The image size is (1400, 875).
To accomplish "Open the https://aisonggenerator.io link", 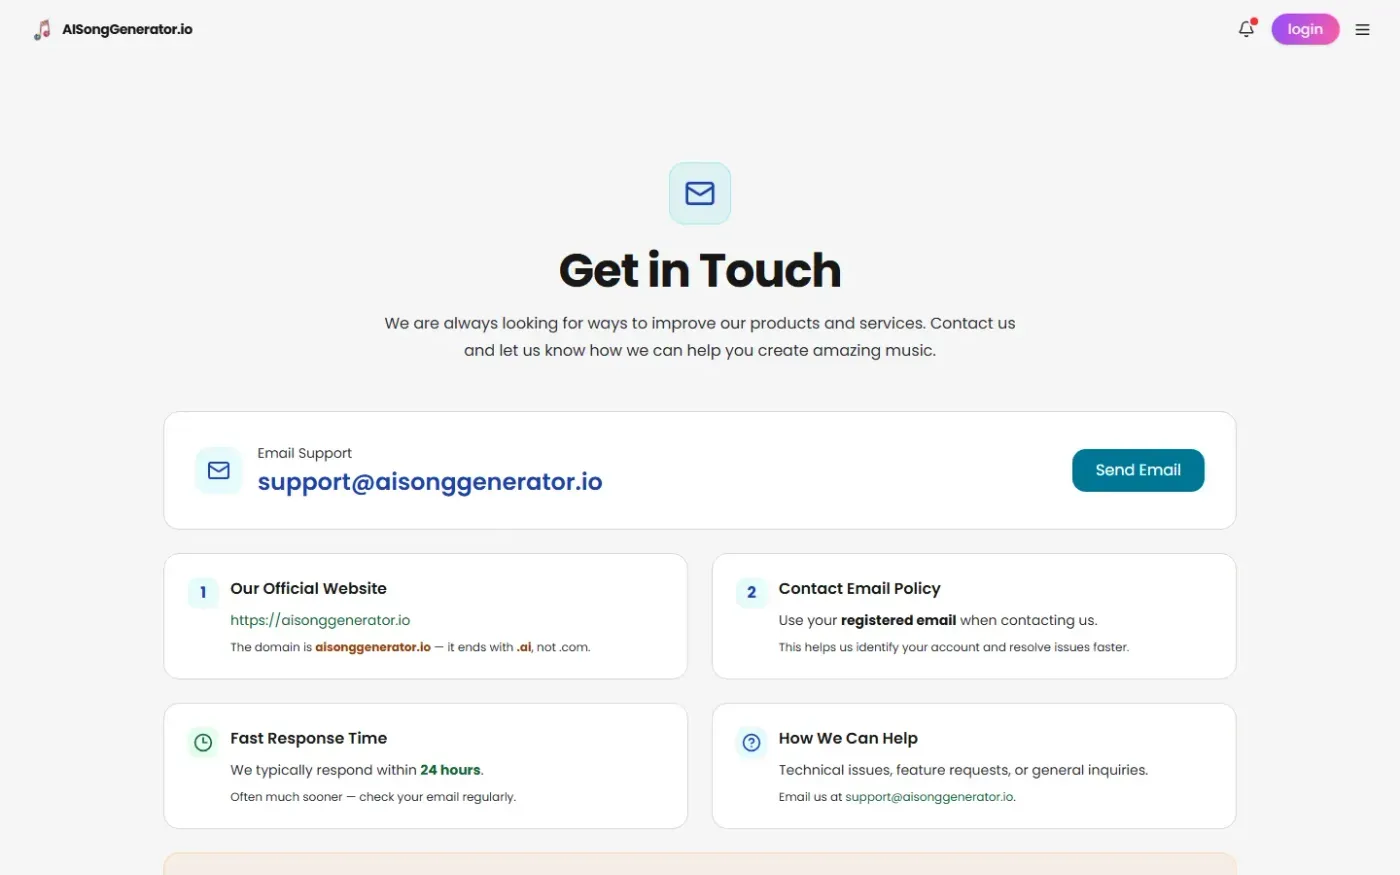I will click(x=320, y=620).
